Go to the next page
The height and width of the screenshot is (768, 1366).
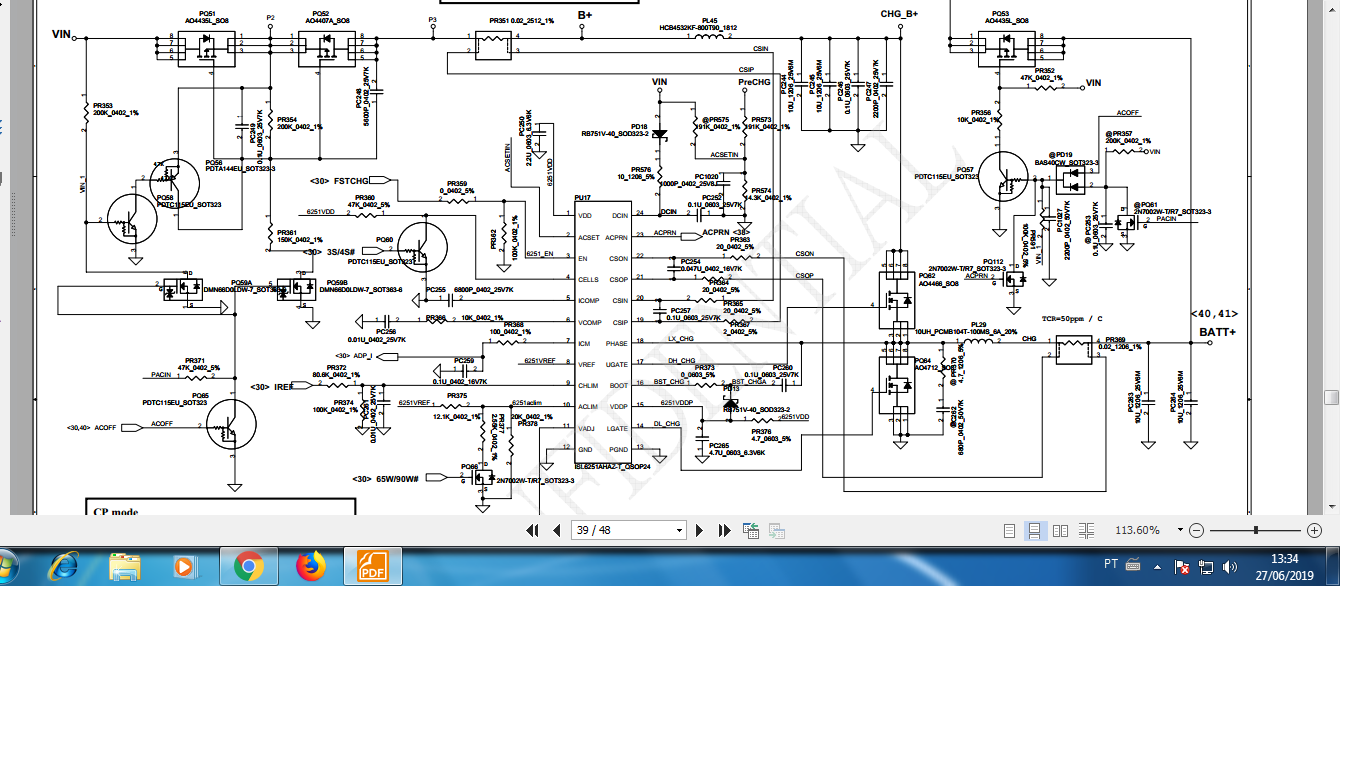[x=700, y=530]
